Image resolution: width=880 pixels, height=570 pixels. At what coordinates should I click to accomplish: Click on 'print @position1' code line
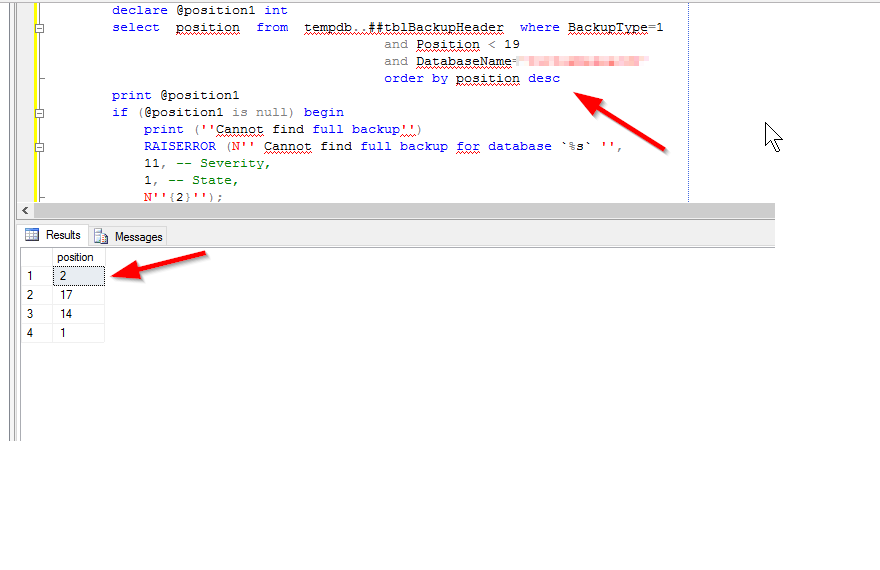[175, 96]
